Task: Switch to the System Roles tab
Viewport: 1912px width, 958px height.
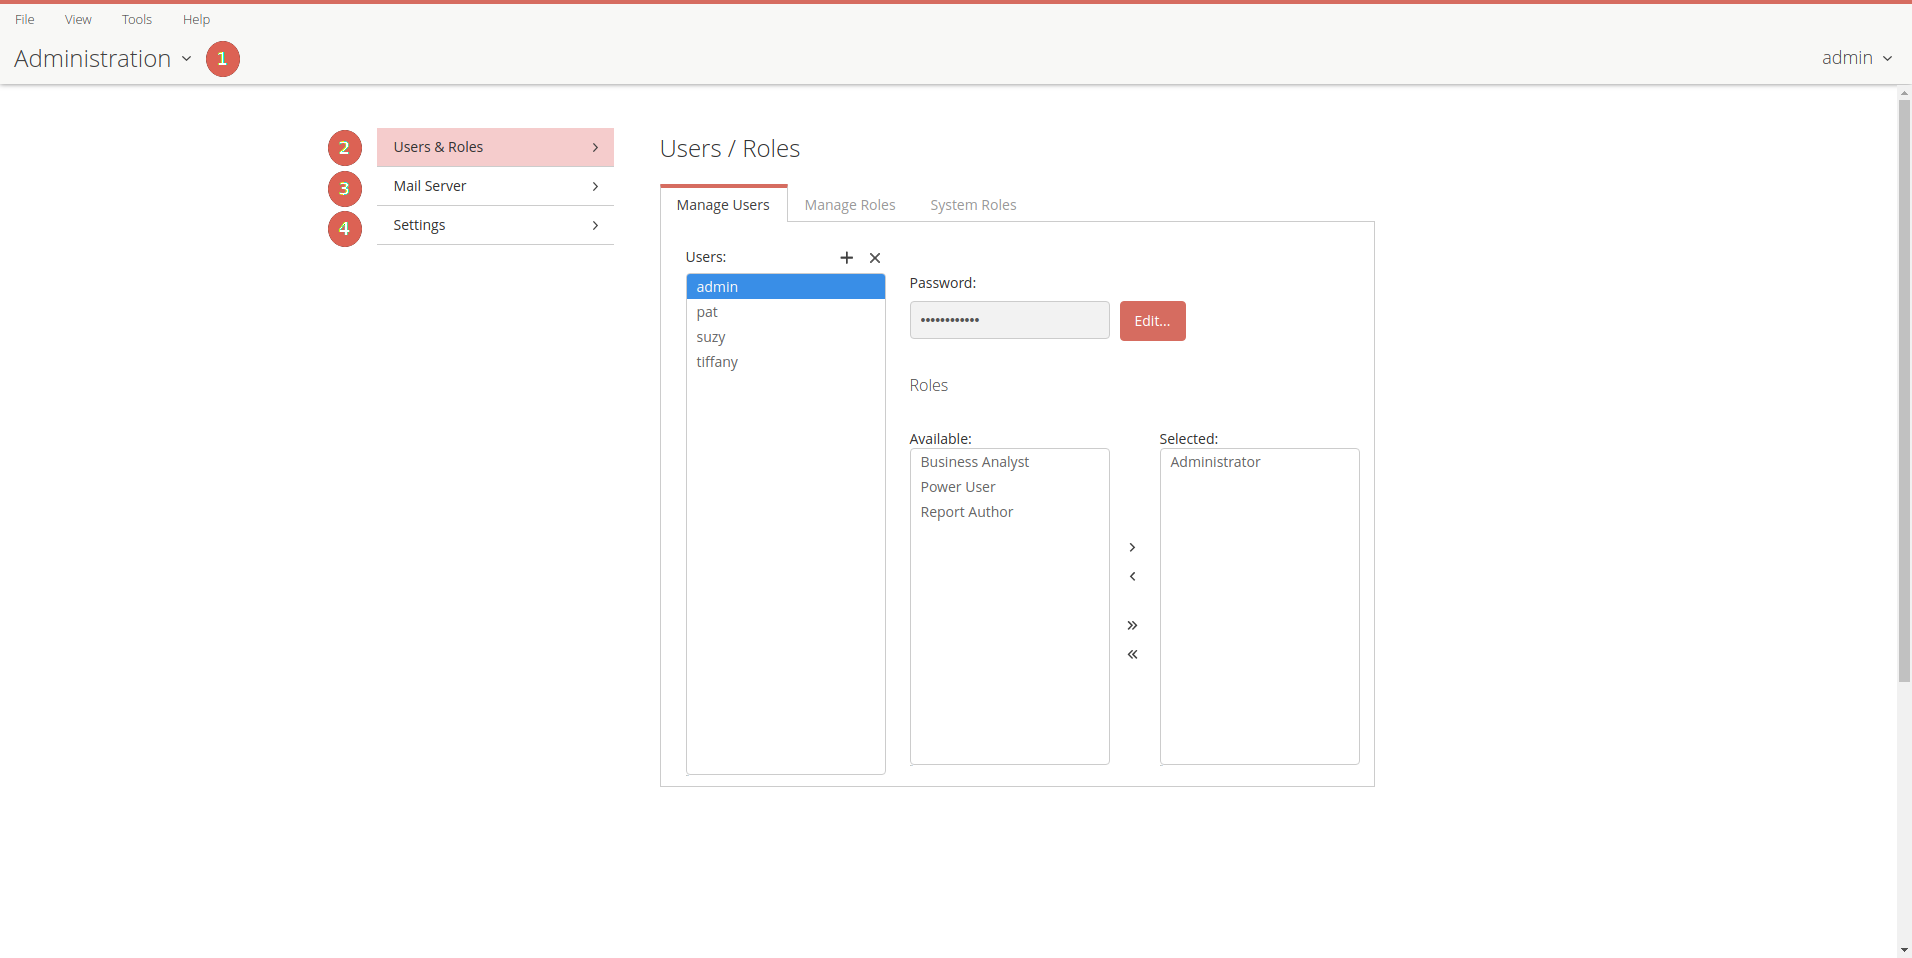Action: point(972,205)
